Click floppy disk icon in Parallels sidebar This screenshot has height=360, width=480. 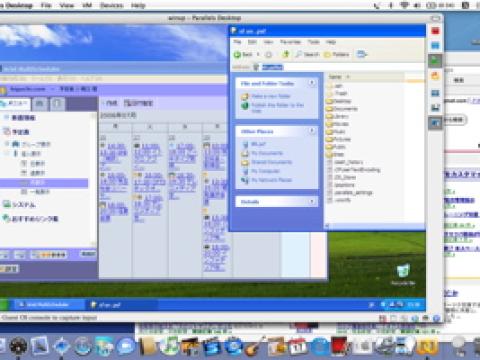(x=435, y=108)
